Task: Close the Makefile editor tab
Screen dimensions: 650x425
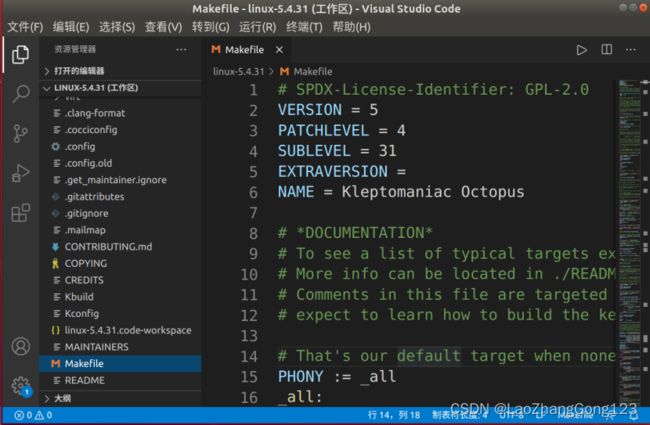Action: [279, 50]
